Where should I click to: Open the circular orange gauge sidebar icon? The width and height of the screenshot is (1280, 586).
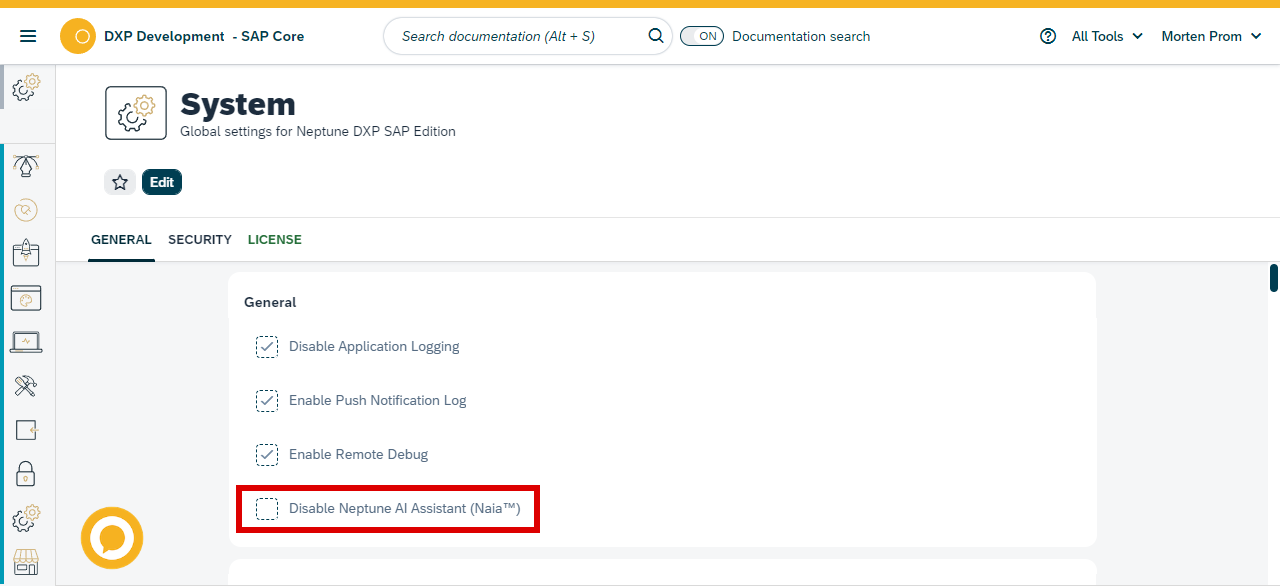point(26,210)
